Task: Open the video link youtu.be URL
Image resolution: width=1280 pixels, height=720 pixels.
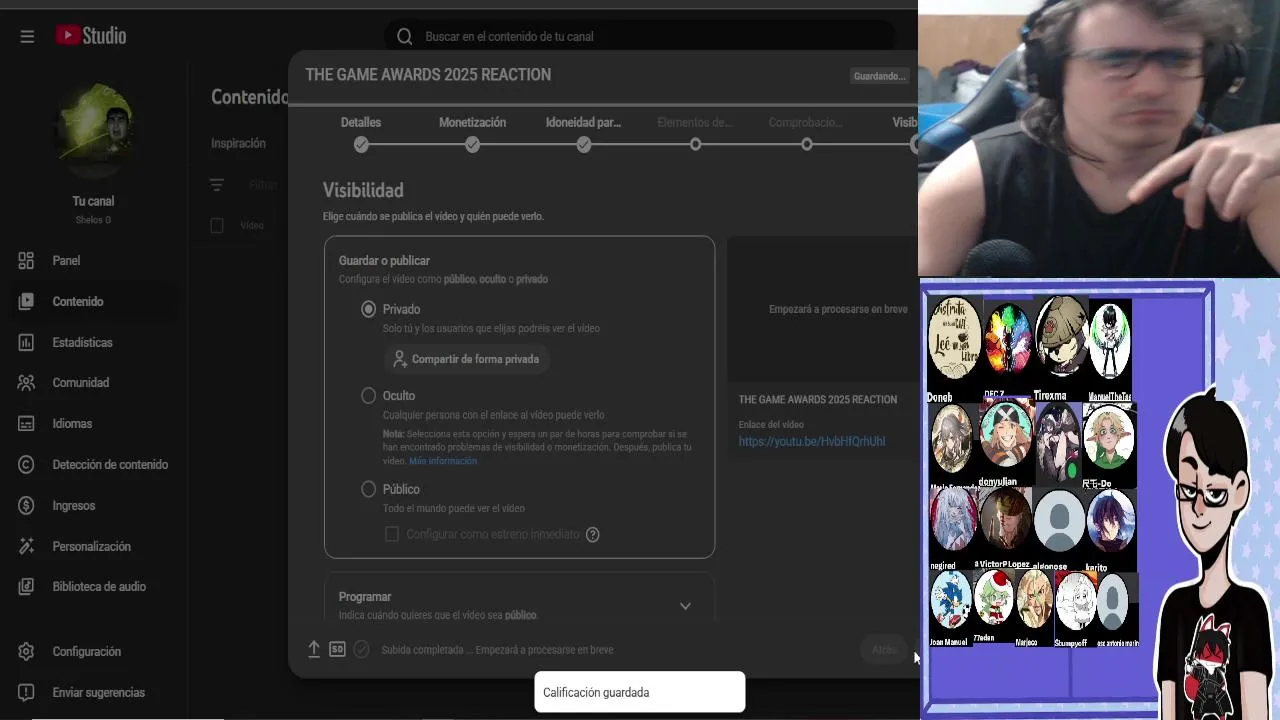Action: [812, 441]
